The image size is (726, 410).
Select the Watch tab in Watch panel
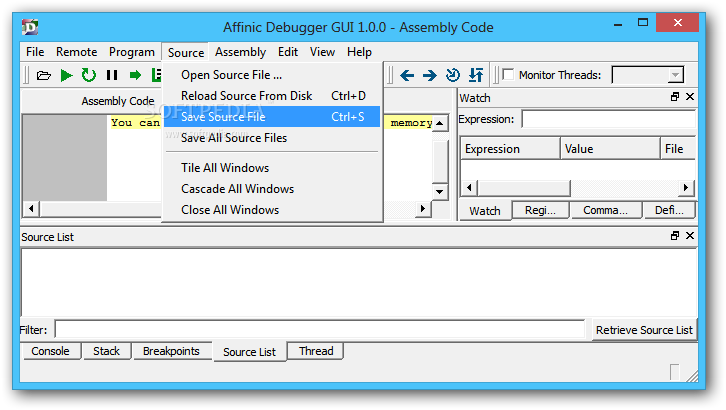(x=485, y=211)
